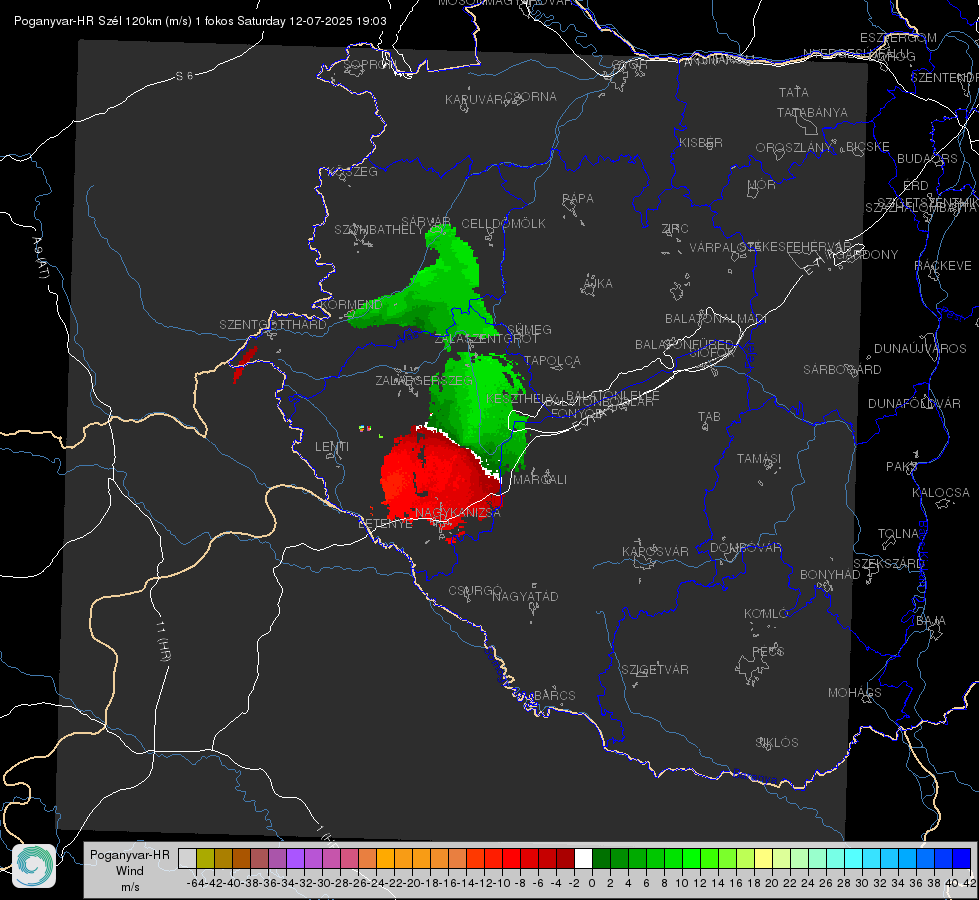
Task: Select the BALATONALMÁDI label
Action: [x=716, y=319]
